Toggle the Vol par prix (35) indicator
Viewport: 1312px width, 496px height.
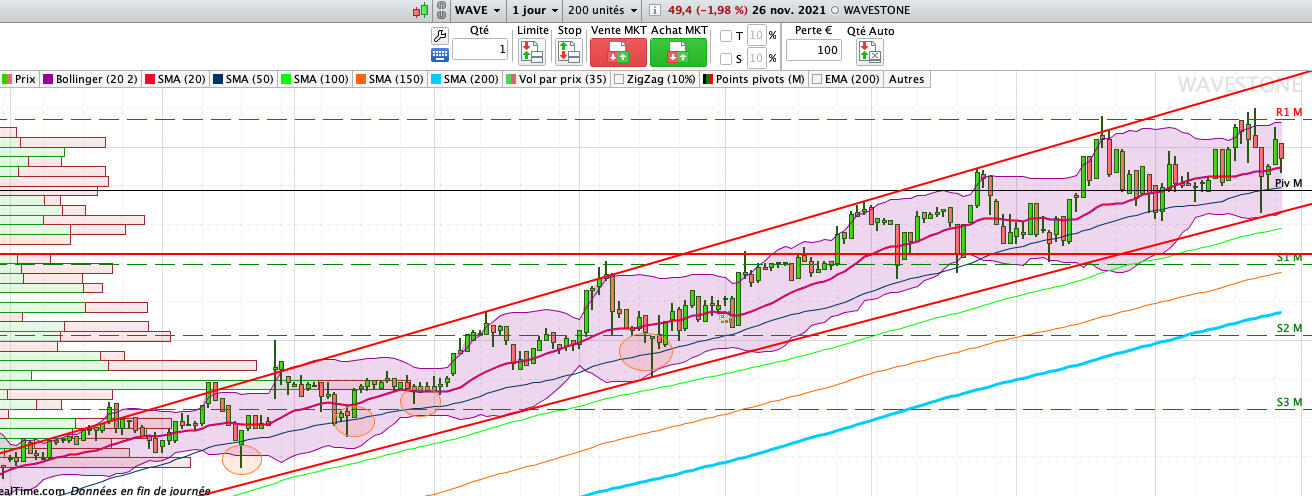[557, 79]
